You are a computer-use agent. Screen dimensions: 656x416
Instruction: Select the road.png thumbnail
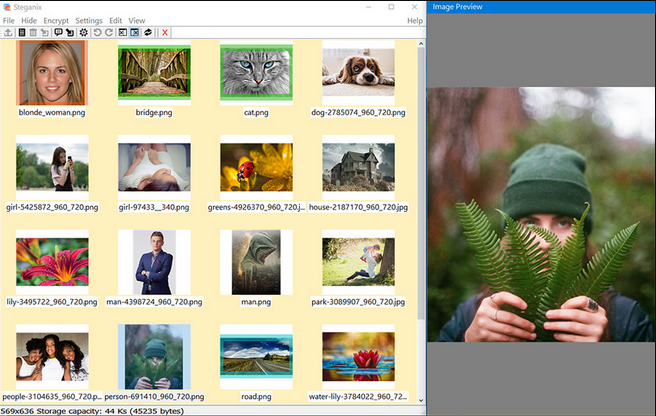point(256,356)
